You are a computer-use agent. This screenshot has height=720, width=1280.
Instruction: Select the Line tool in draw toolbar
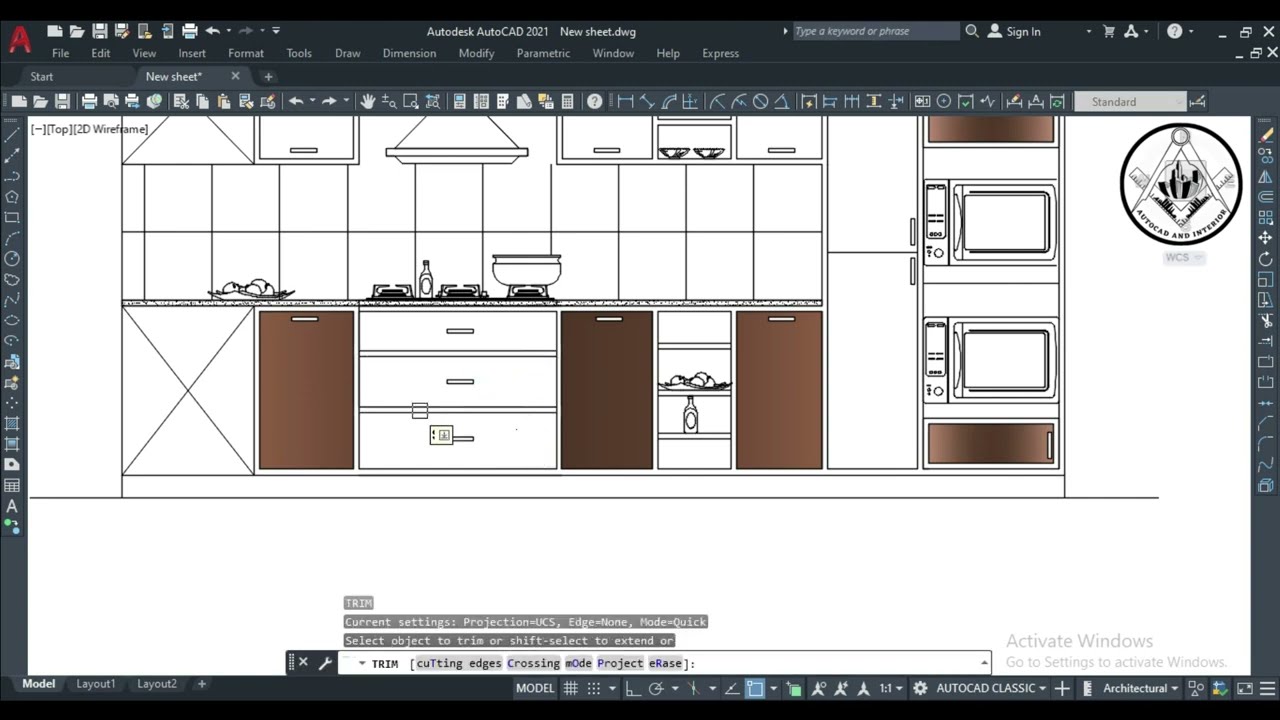[12, 133]
